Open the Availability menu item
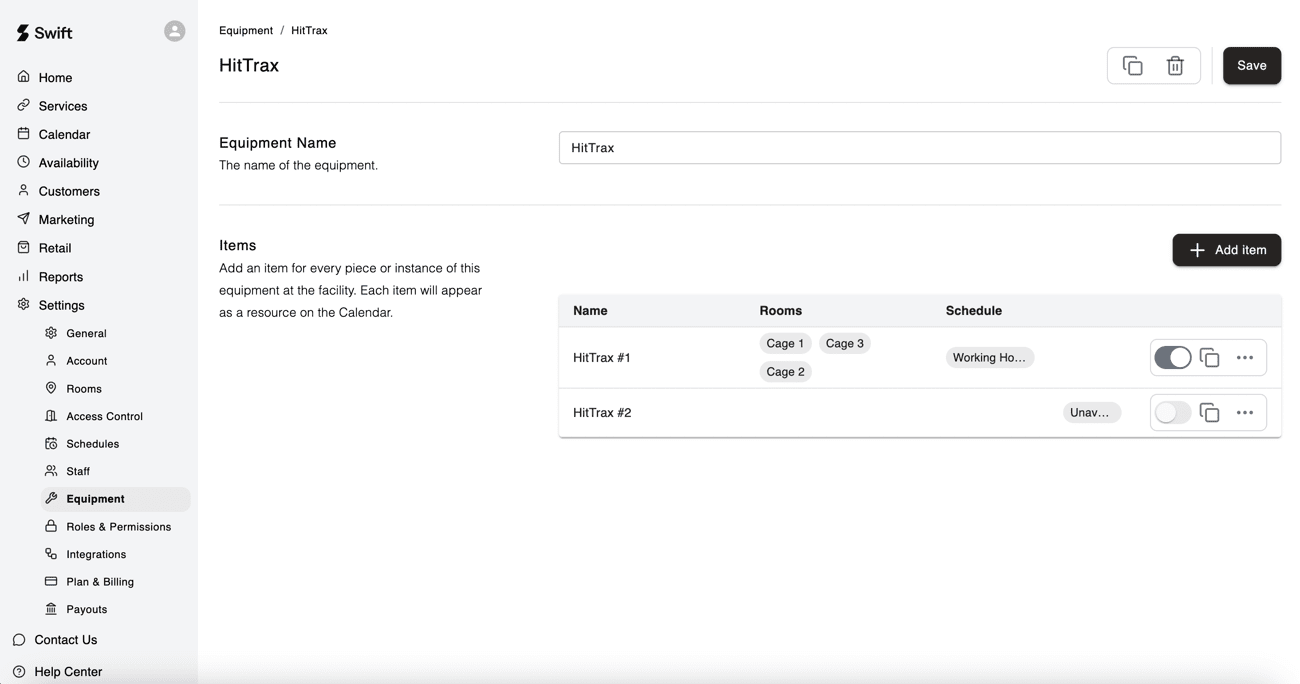Viewport: 1300px width, 684px height. (x=68, y=162)
